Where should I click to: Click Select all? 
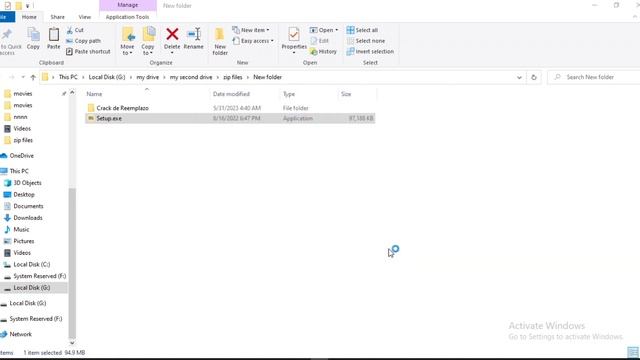[362, 30]
